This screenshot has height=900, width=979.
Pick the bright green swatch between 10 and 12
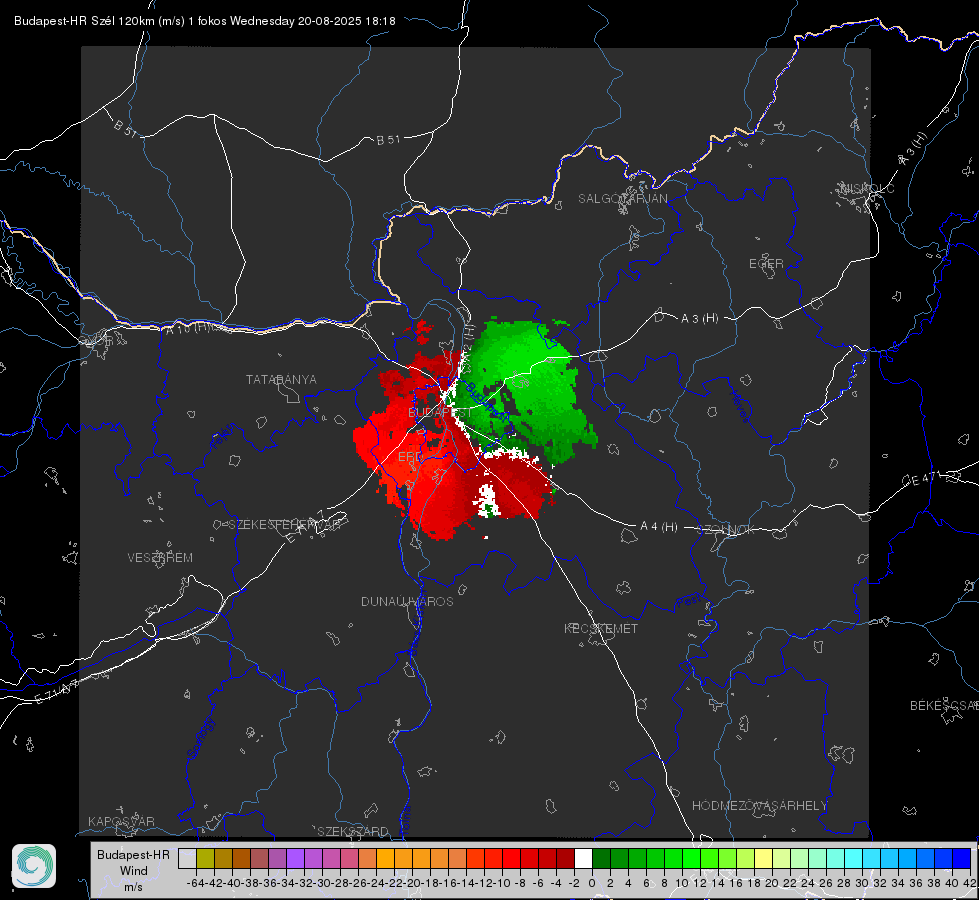coord(691,858)
